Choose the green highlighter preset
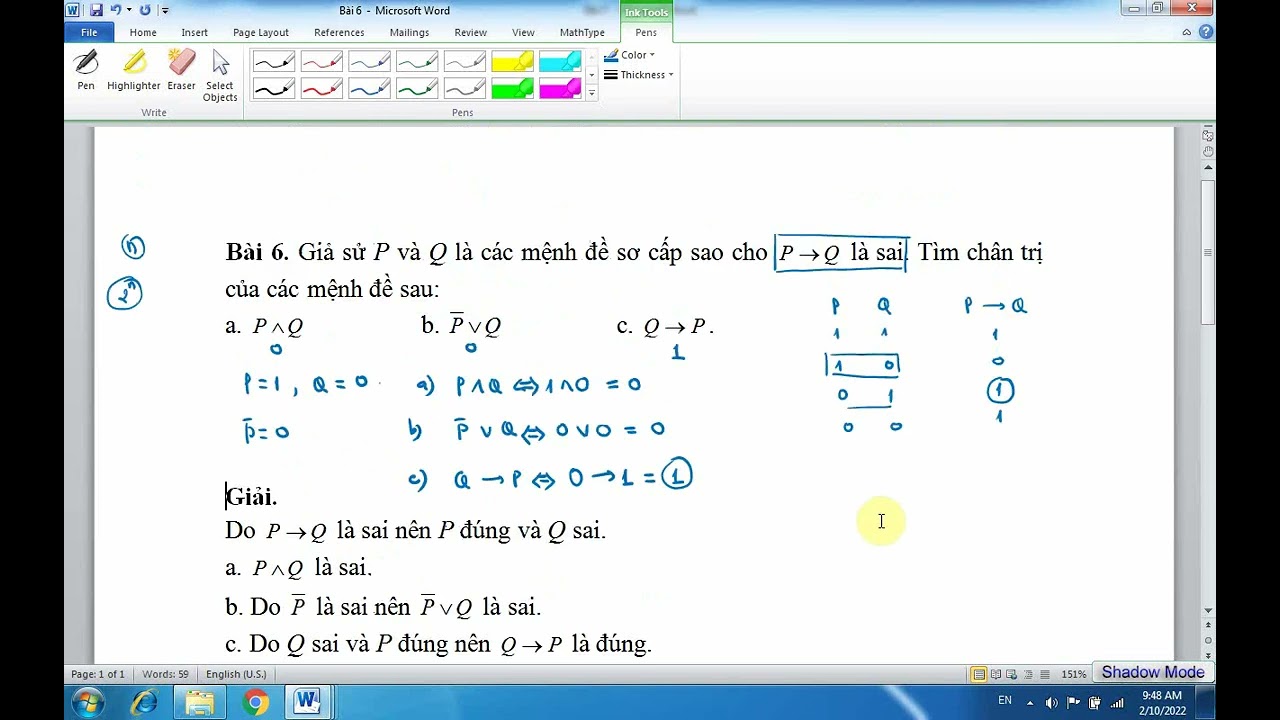Viewport: 1280px width, 720px height. point(512,88)
